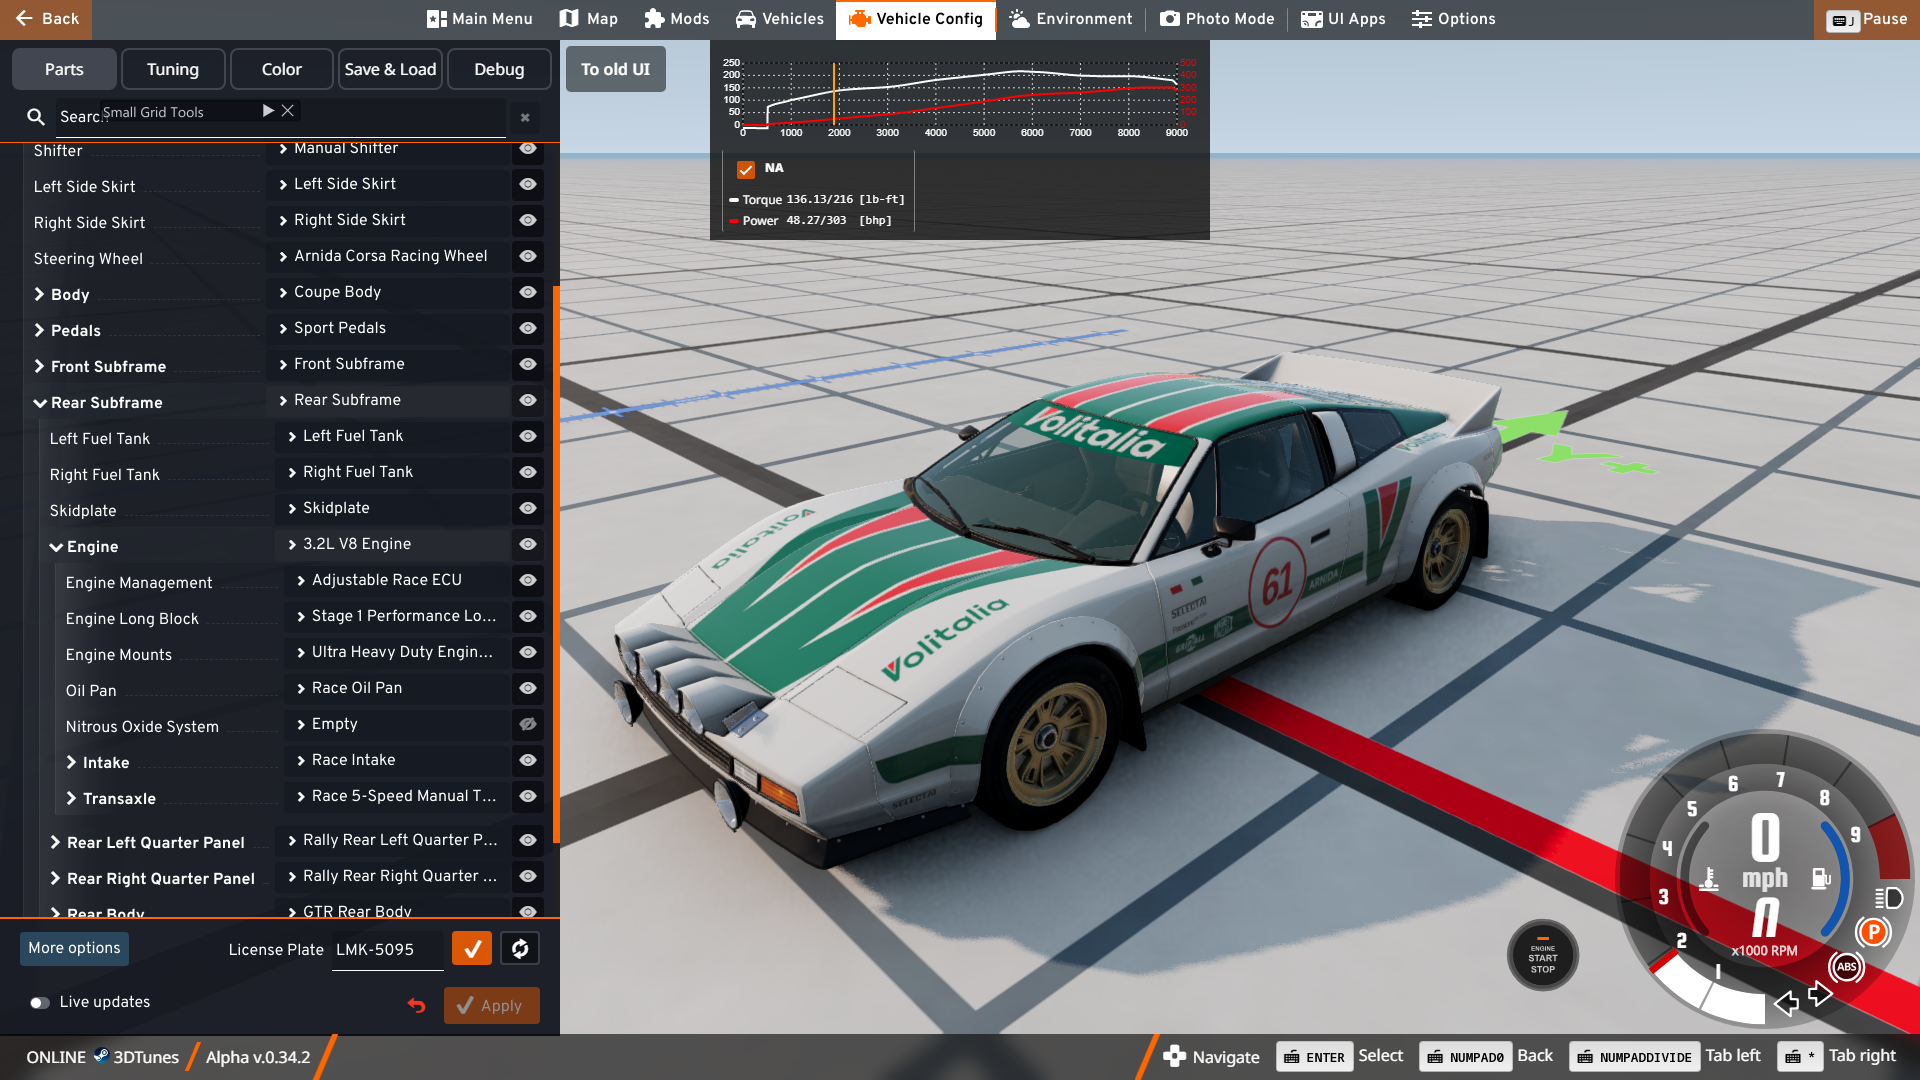
Task: Uncheck the NA checkbox in torque graph
Action: point(746,169)
